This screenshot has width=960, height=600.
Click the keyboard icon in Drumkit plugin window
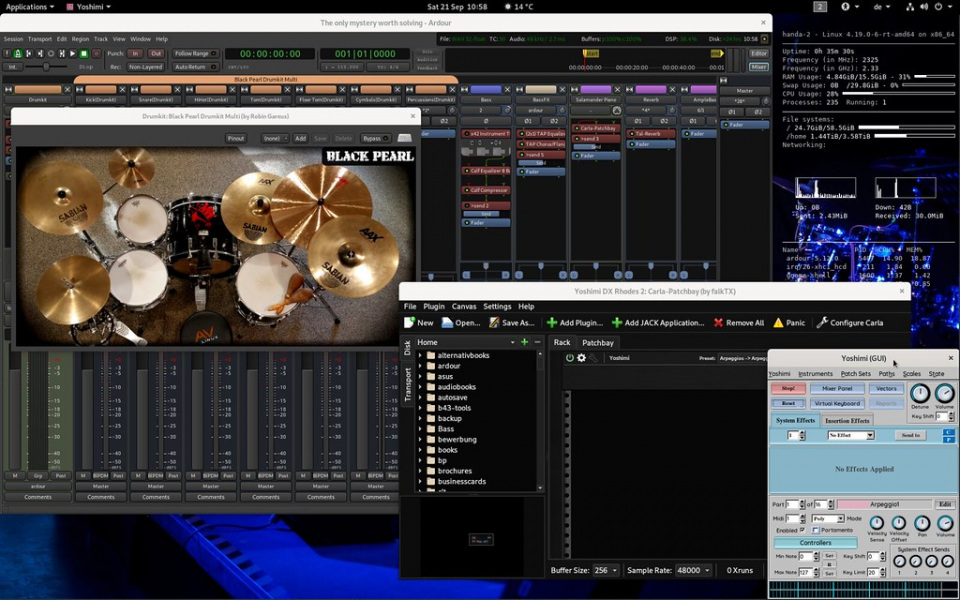point(405,138)
